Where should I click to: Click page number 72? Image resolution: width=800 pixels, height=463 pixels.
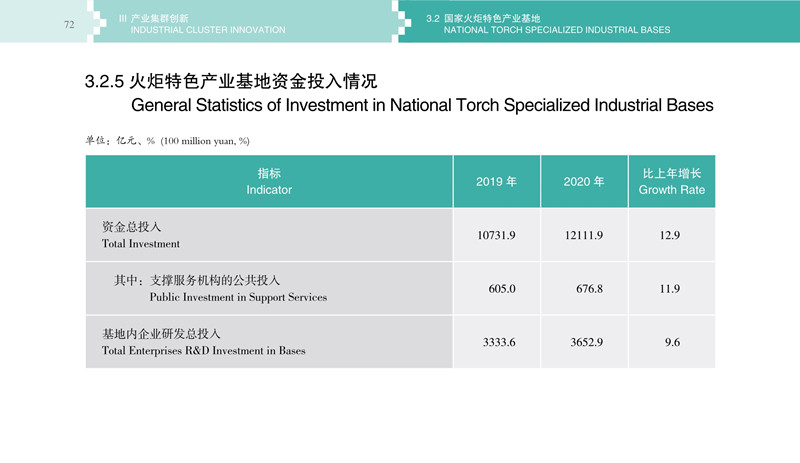point(69,25)
